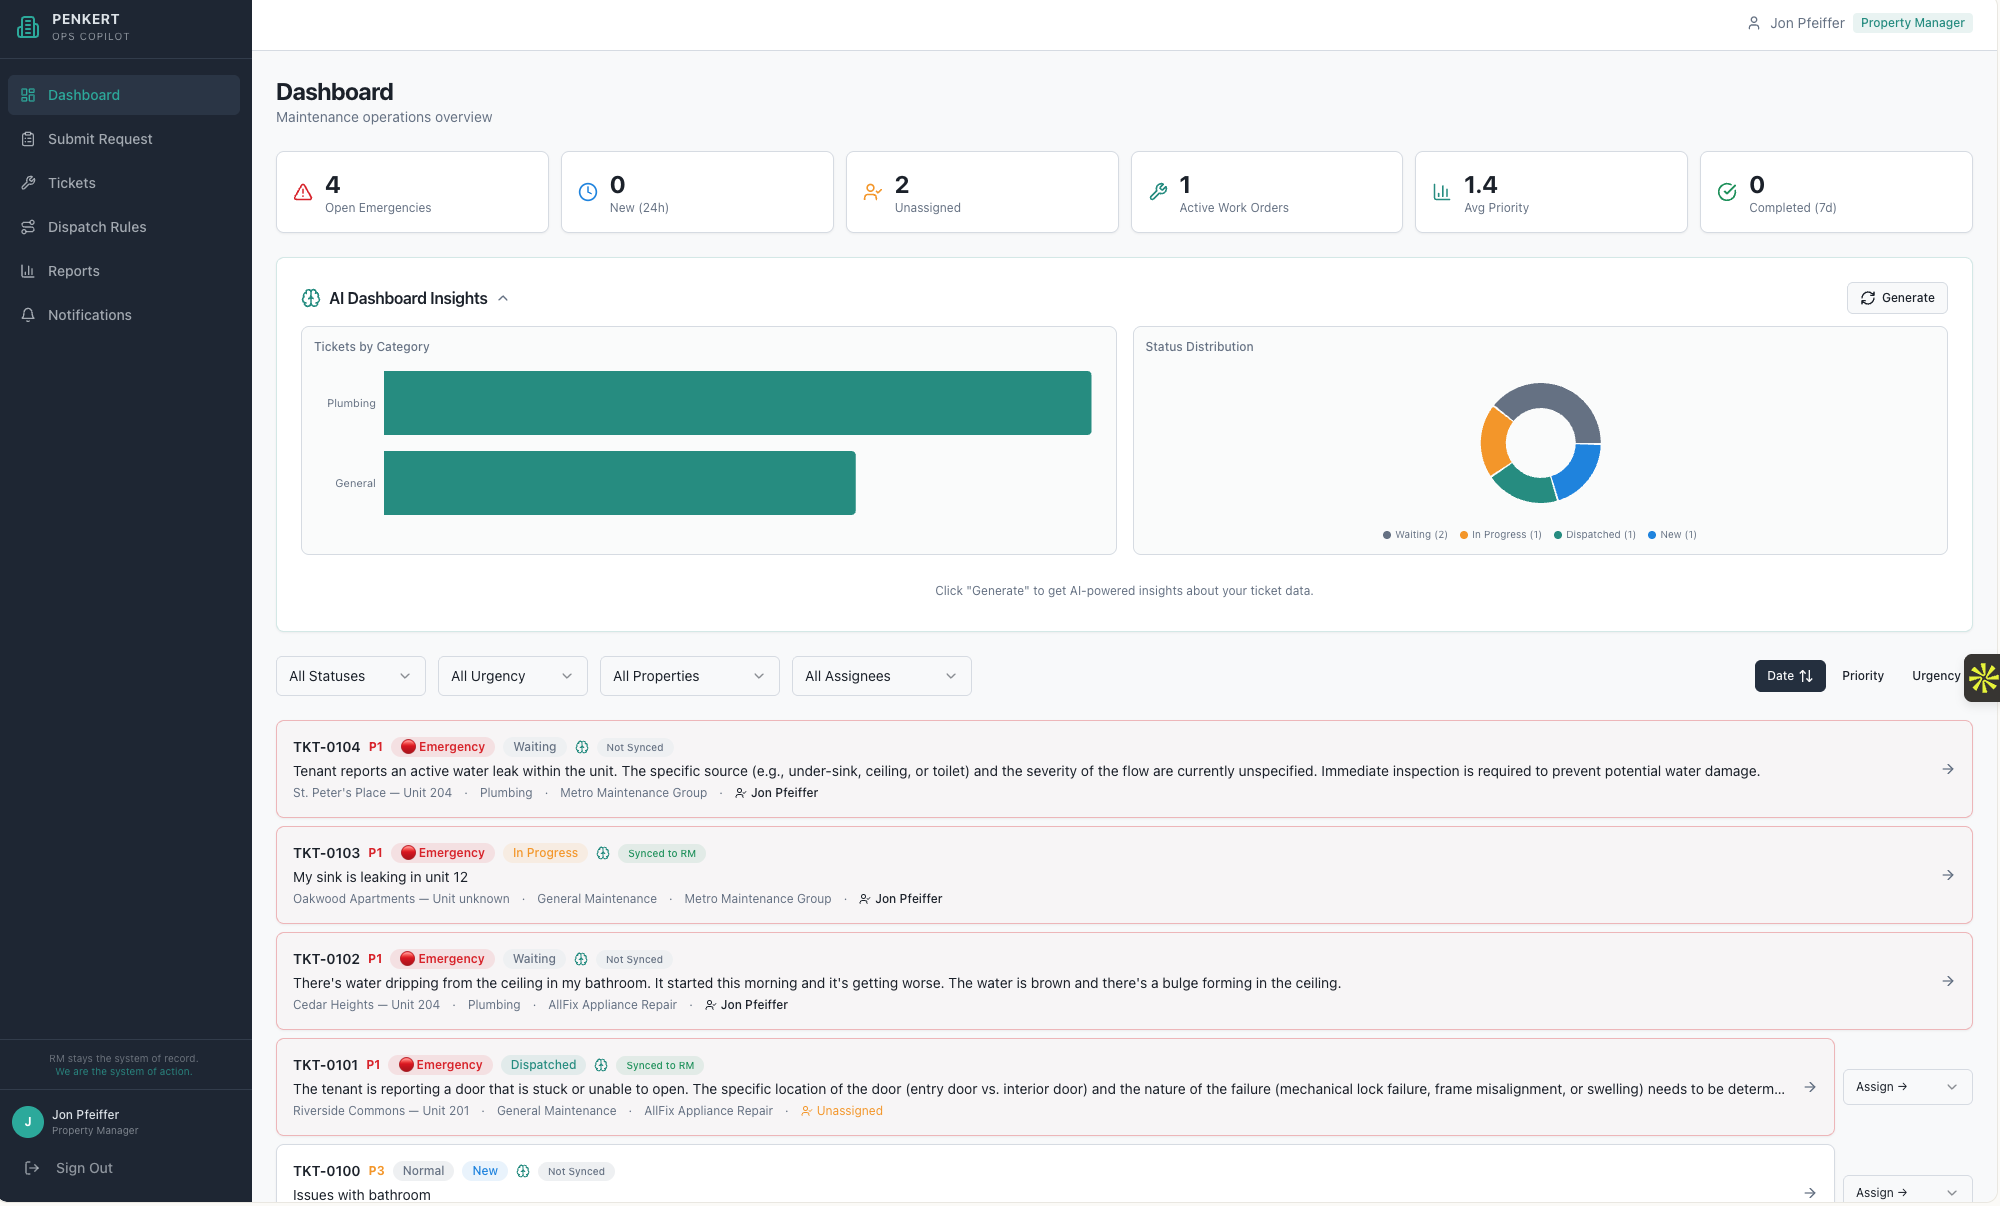Click the AI brain icon next to Dashboard Insights
The height and width of the screenshot is (1206, 2000).
(310, 298)
